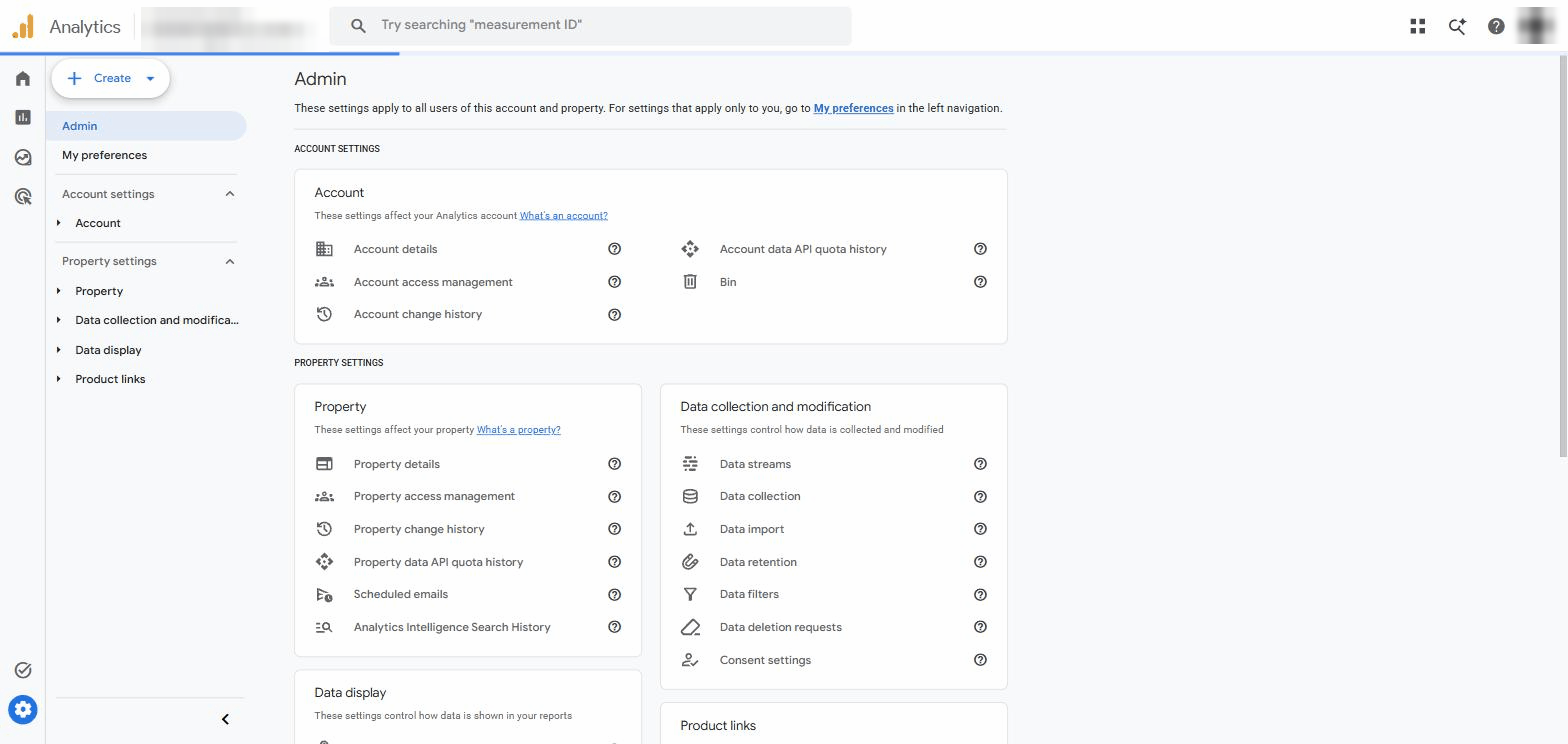Open the Home icon in left rail
Screen dimensions: 1568x744
point(23,79)
